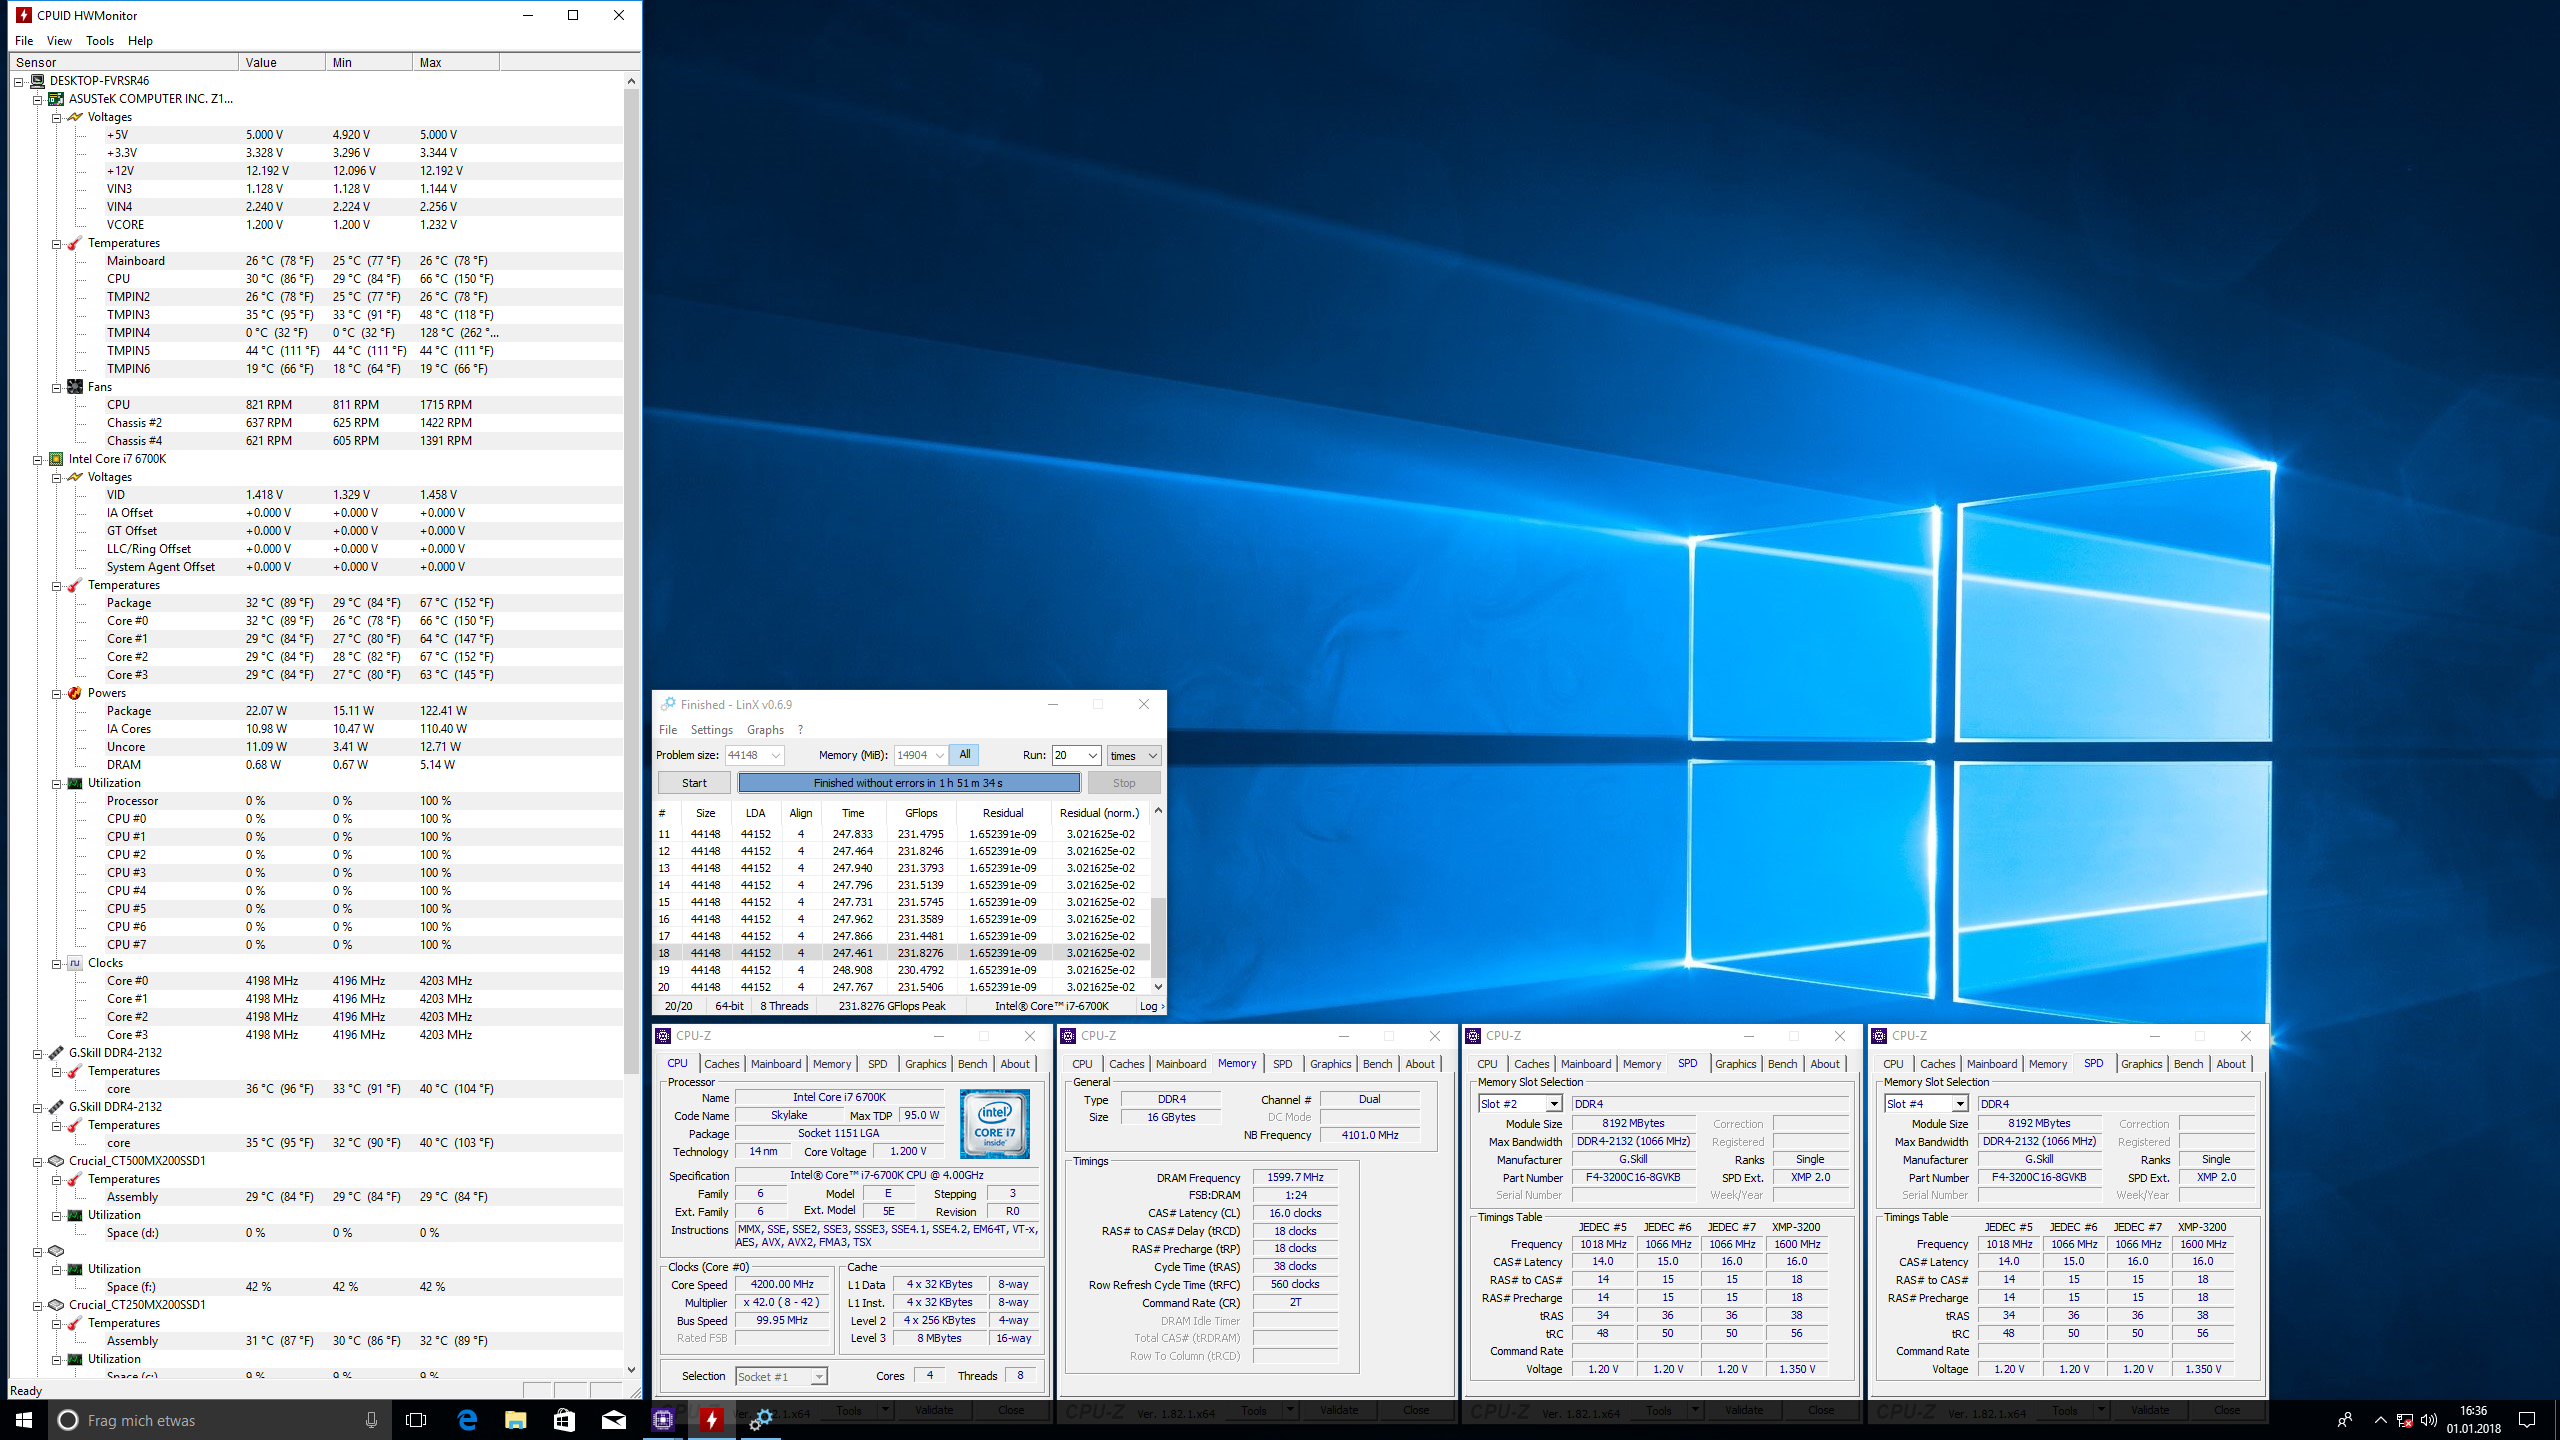Open the Mail app from taskbar
The width and height of the screenshot is (2560, 1440).
click(613, 1419)
